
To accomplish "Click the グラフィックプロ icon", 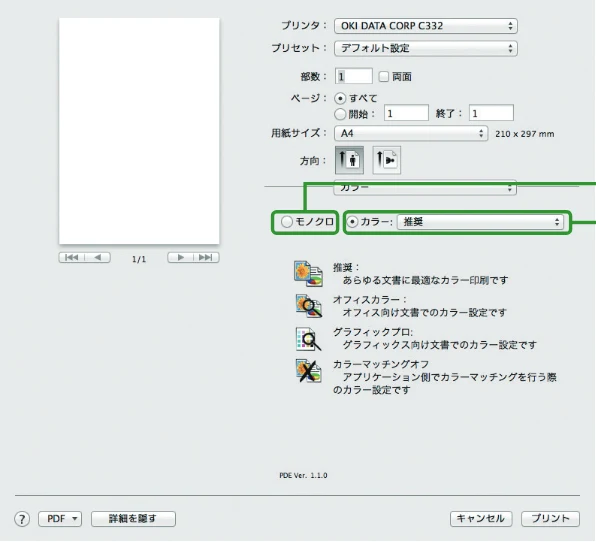I will (308, 339).
